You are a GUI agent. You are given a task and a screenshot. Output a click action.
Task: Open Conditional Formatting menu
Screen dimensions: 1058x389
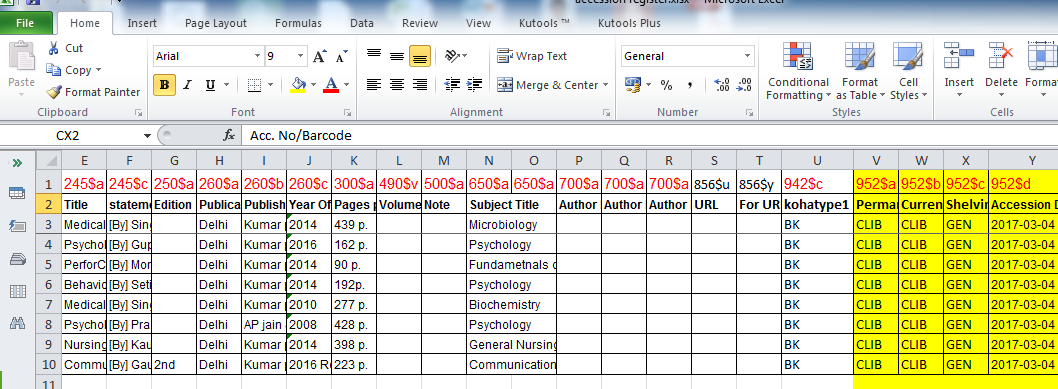[798, 71]
